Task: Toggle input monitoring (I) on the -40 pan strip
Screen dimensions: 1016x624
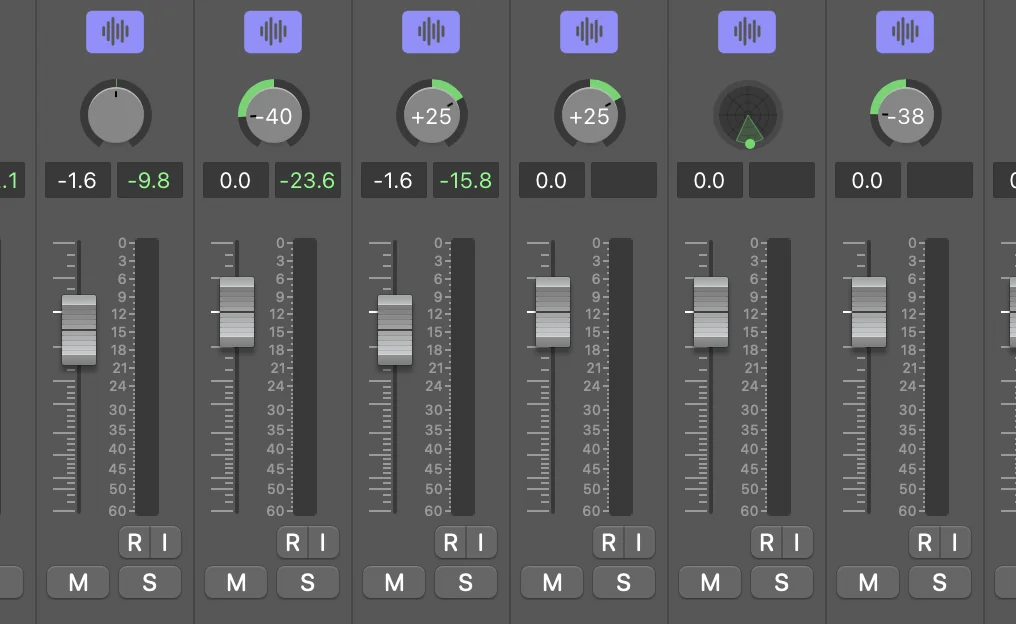Action: click(322, 543)
